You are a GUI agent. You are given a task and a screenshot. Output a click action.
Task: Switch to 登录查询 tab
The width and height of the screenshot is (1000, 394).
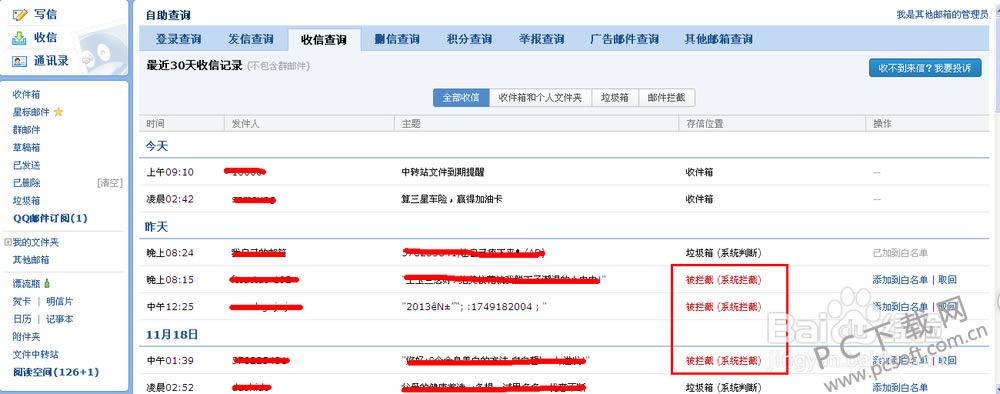(179, 40)
